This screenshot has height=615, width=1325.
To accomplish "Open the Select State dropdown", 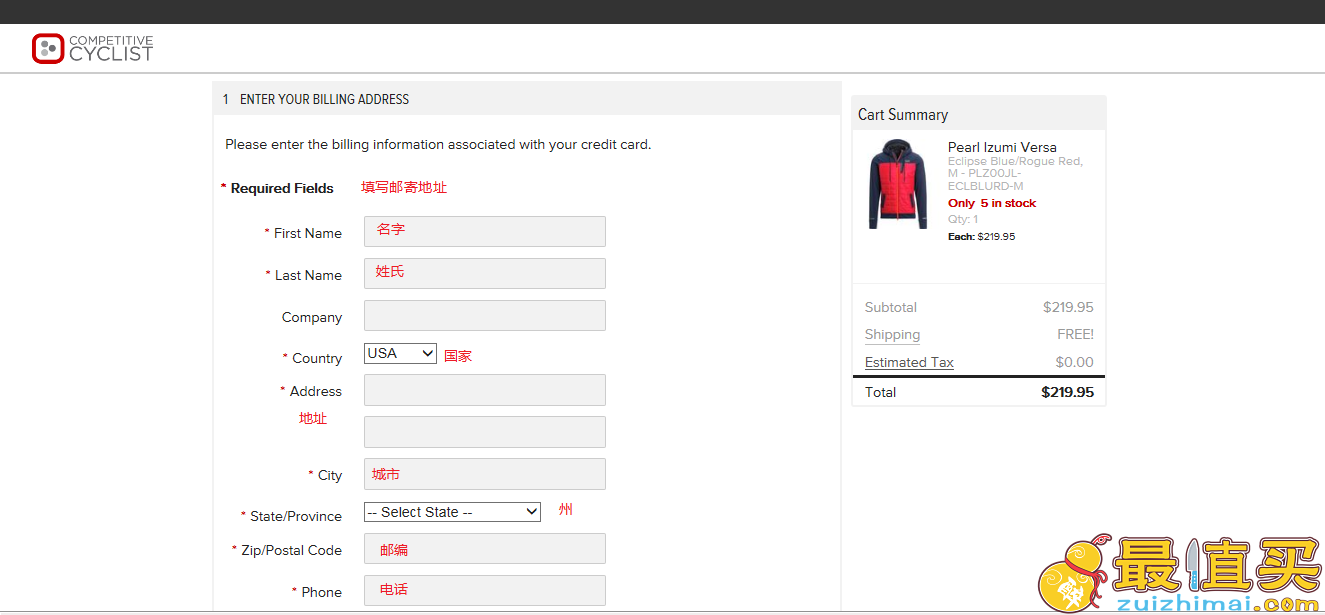I will [452, 512].
